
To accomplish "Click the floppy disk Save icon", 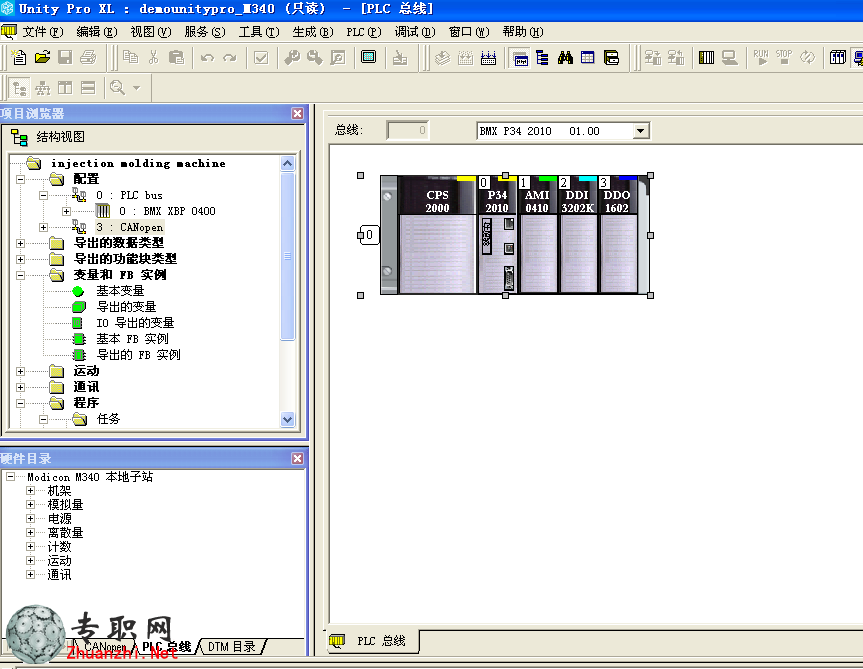I will click(x=65, y=57).
